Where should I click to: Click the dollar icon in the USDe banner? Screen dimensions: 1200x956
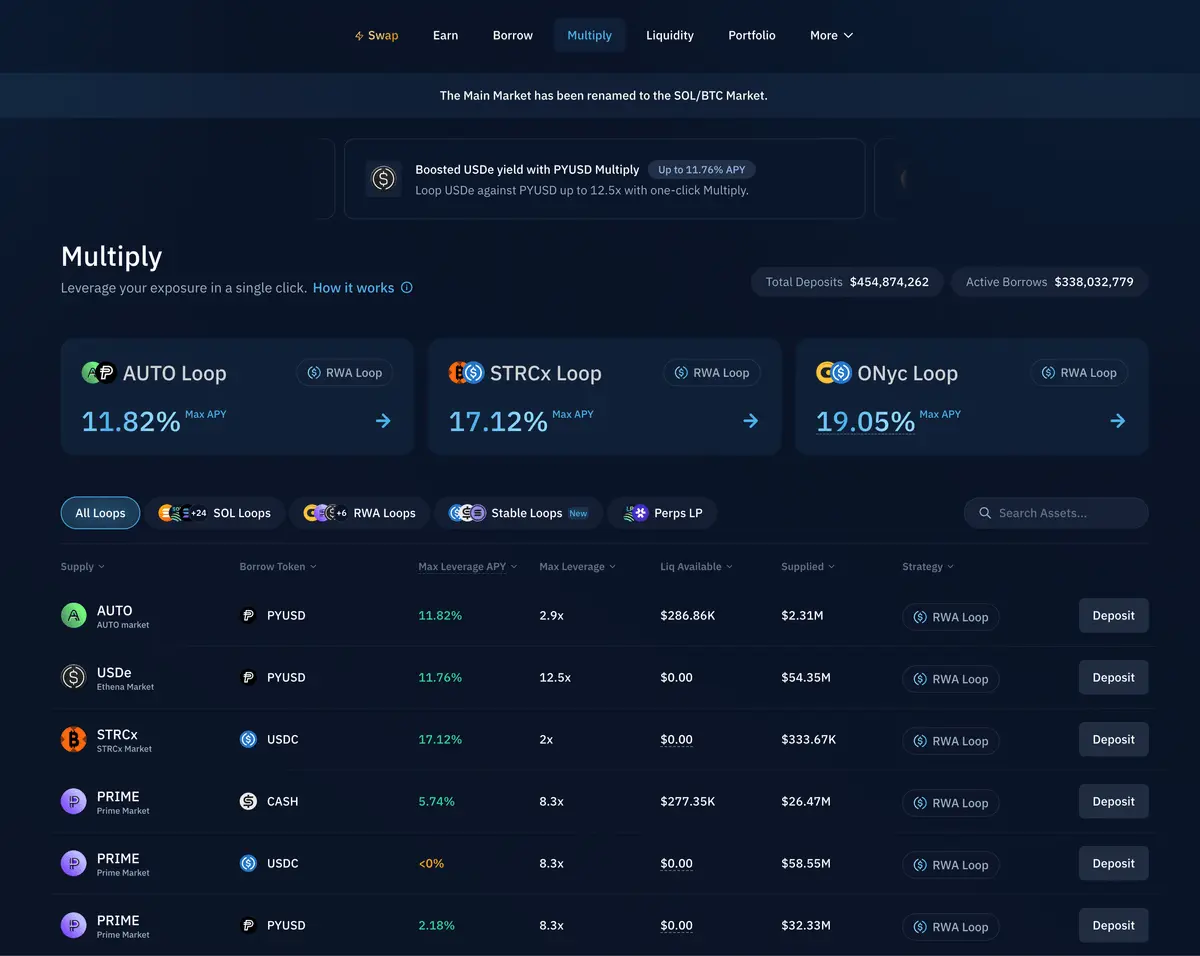[384, 179]
